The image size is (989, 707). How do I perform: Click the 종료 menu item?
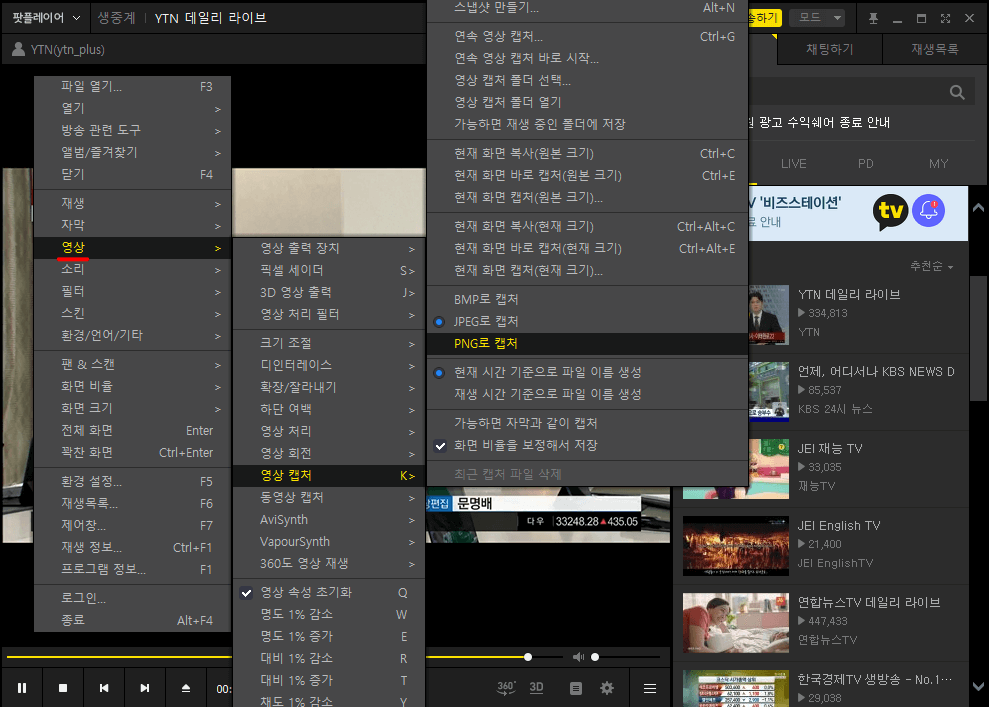coord(132,621)
